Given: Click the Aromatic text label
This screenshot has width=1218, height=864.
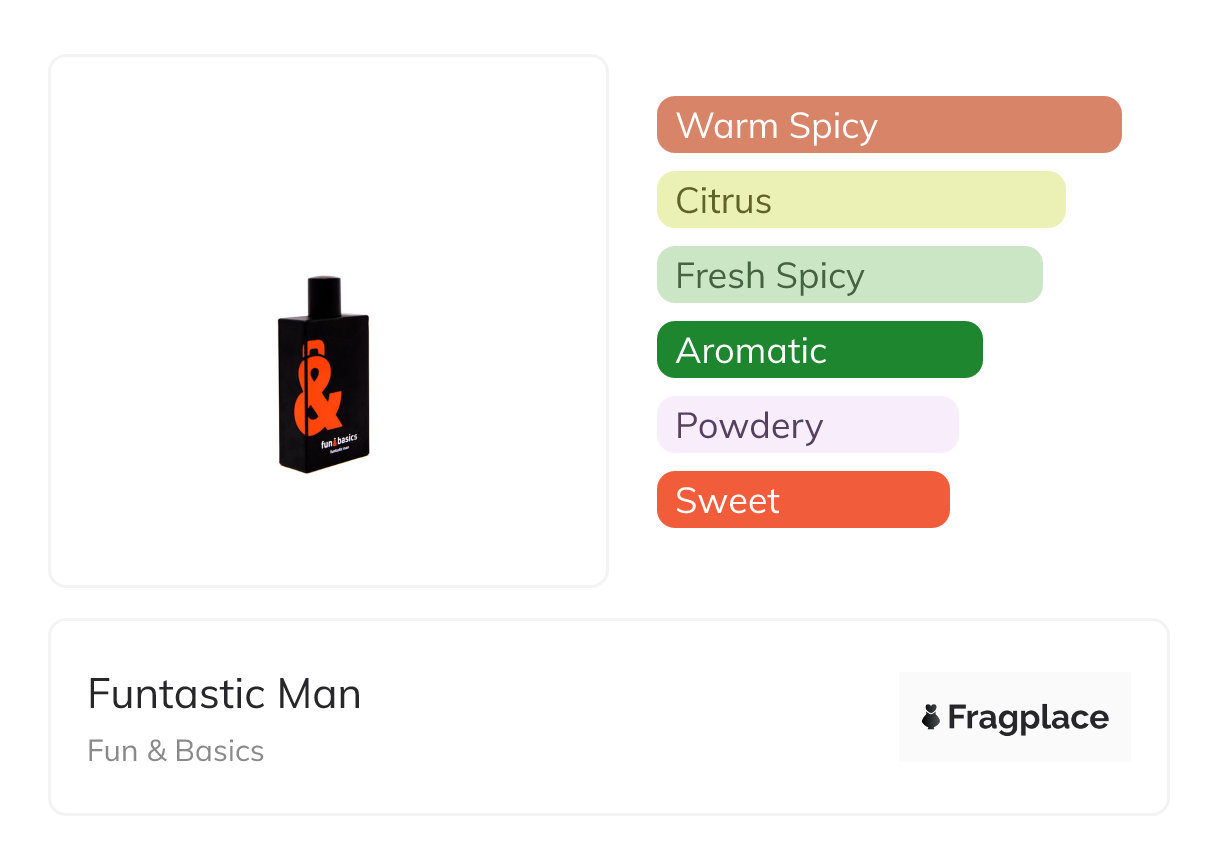Looking at the screenshot, I should (751, 351).
